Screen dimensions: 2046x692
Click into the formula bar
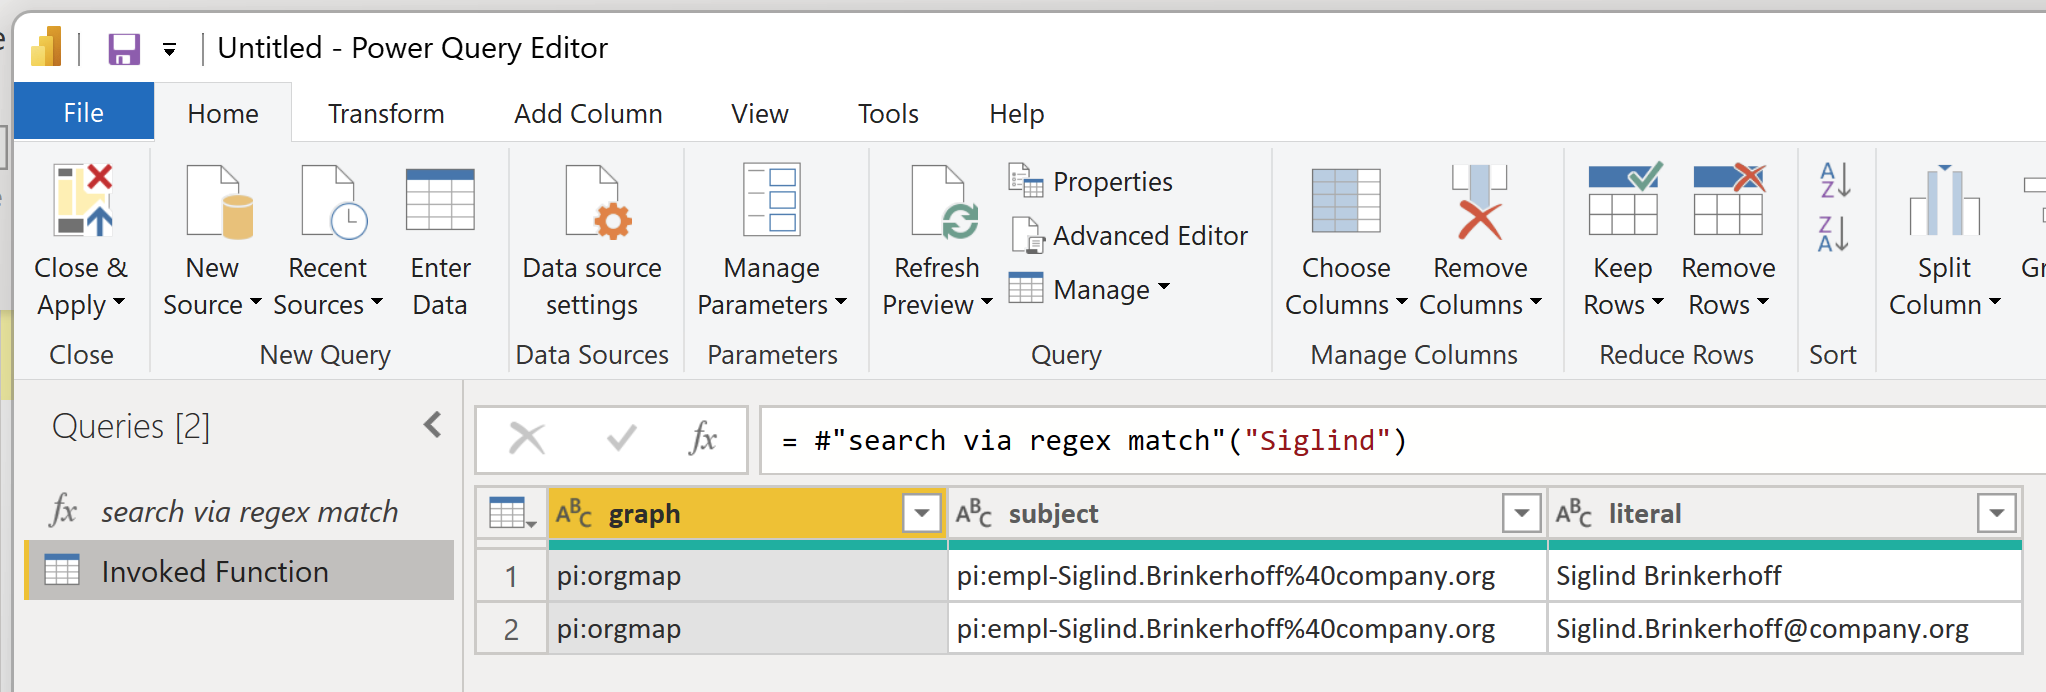click(x=1402, y=440)
